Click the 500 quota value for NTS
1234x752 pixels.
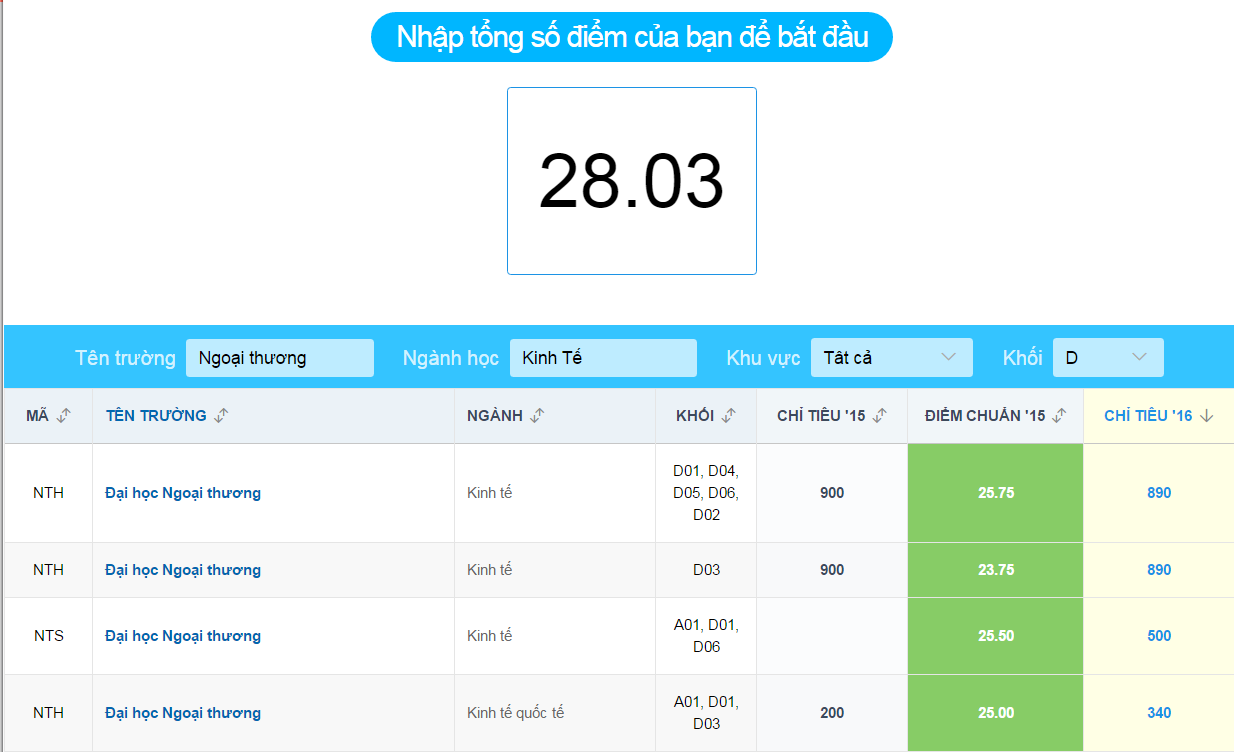[1159, 636]
